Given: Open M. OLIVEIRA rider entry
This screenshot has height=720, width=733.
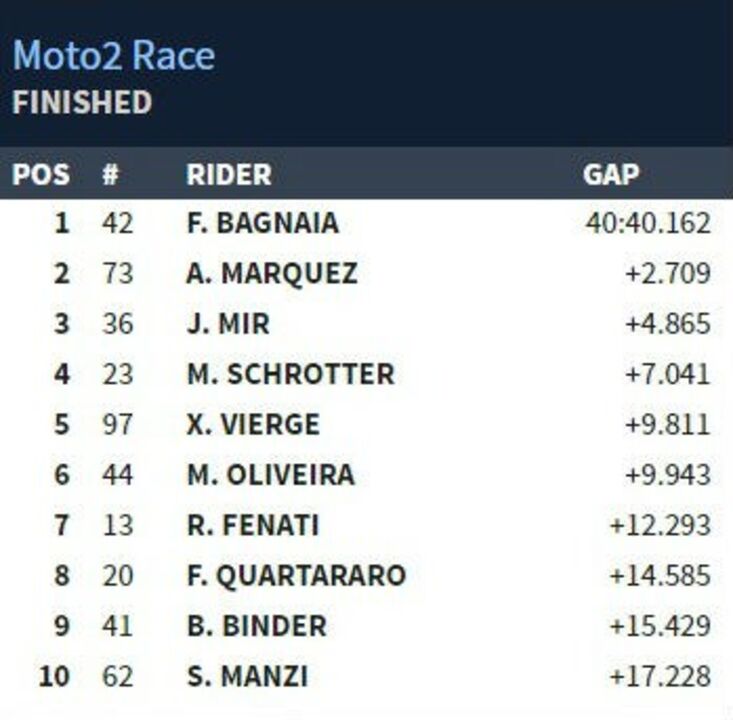Looking at the screenshot, I should pos(271,475).
